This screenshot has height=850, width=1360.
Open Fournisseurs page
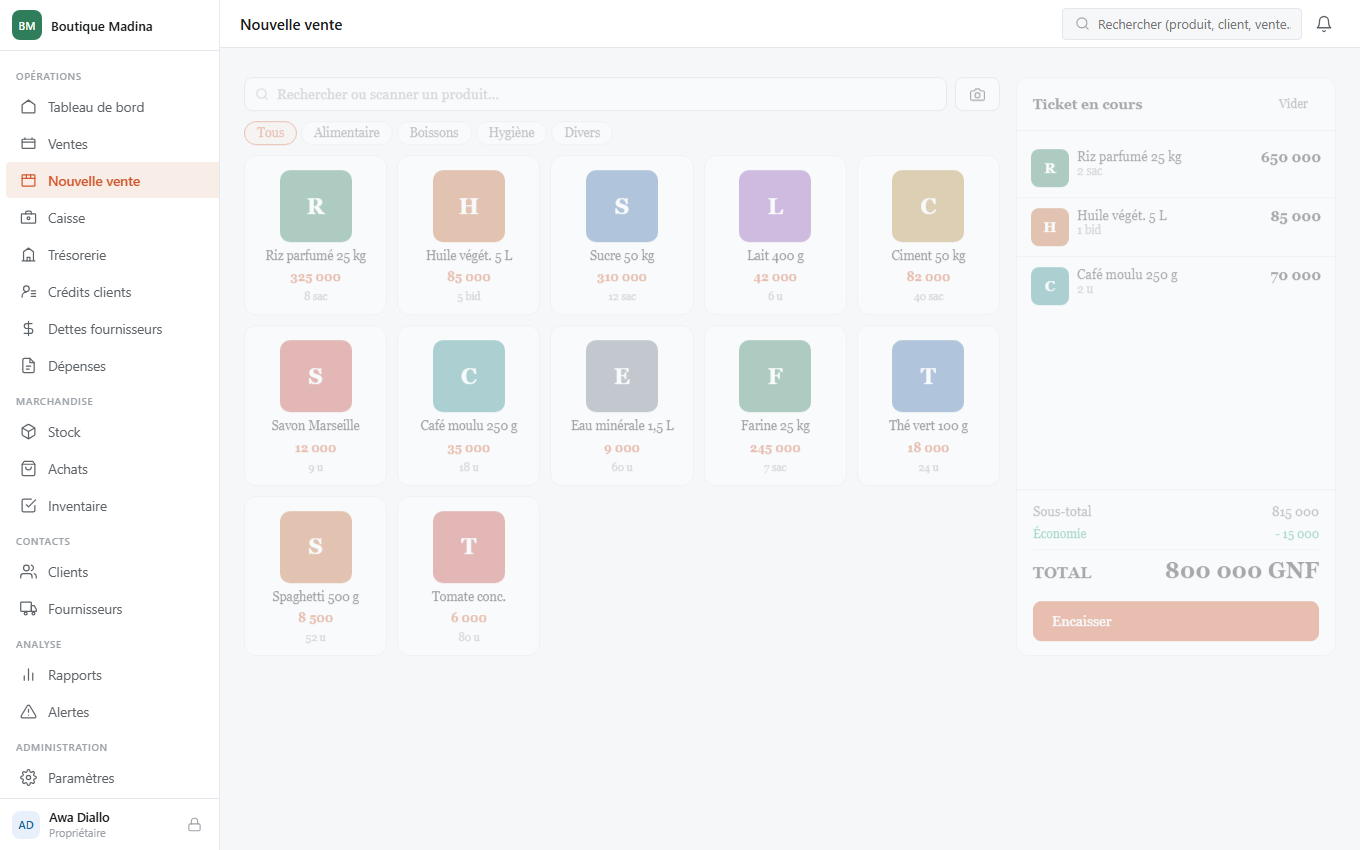tap(112, 609)
